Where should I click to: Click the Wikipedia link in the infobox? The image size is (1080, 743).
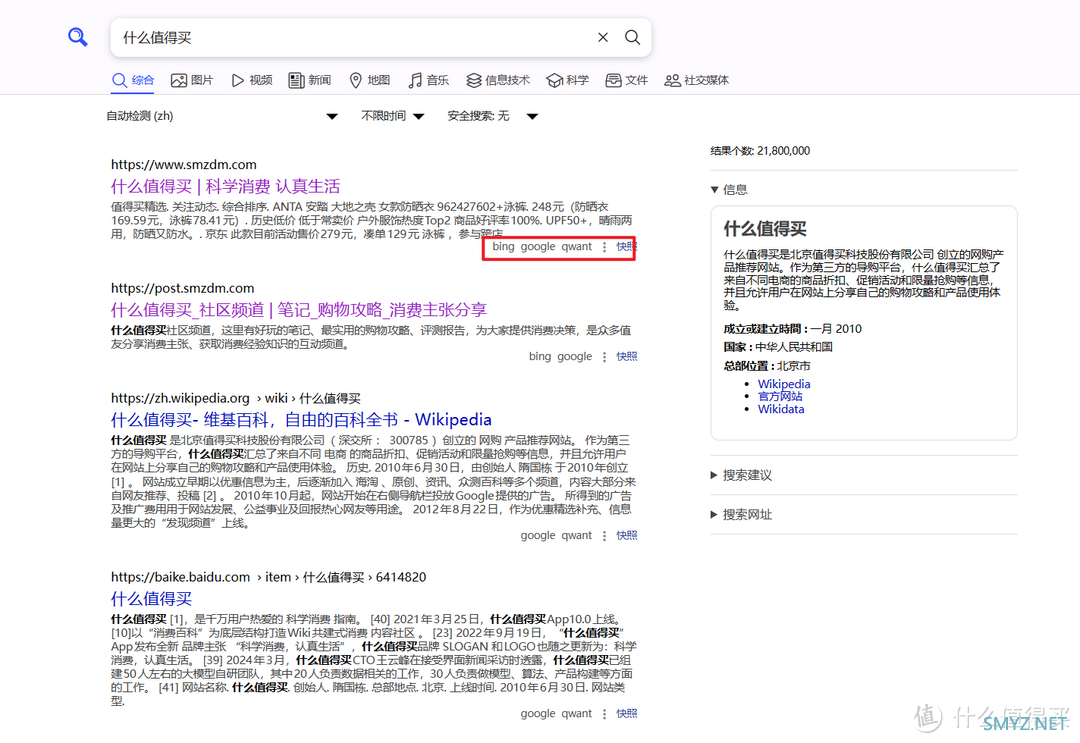[784, 384]
